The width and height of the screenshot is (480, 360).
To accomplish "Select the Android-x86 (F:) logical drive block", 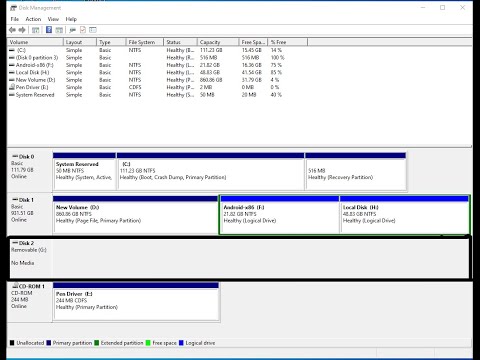I will (x=279, y=215).
